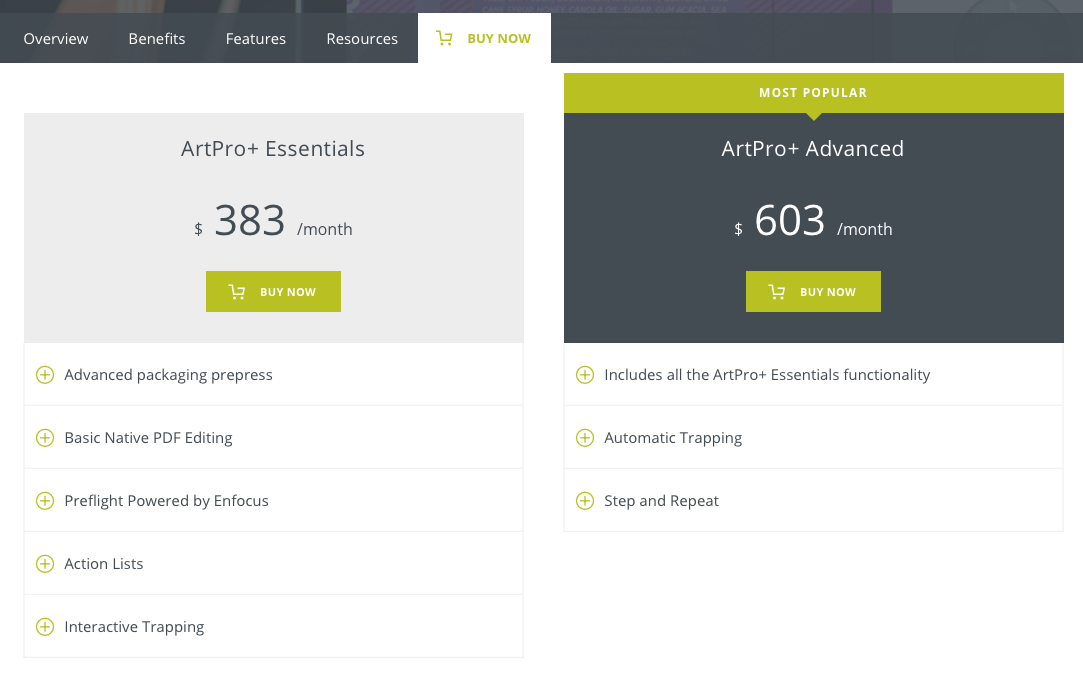The image size is (1083, 691).
Task: Click the "Automatic Trapping" row text
Action: [673, 438]
